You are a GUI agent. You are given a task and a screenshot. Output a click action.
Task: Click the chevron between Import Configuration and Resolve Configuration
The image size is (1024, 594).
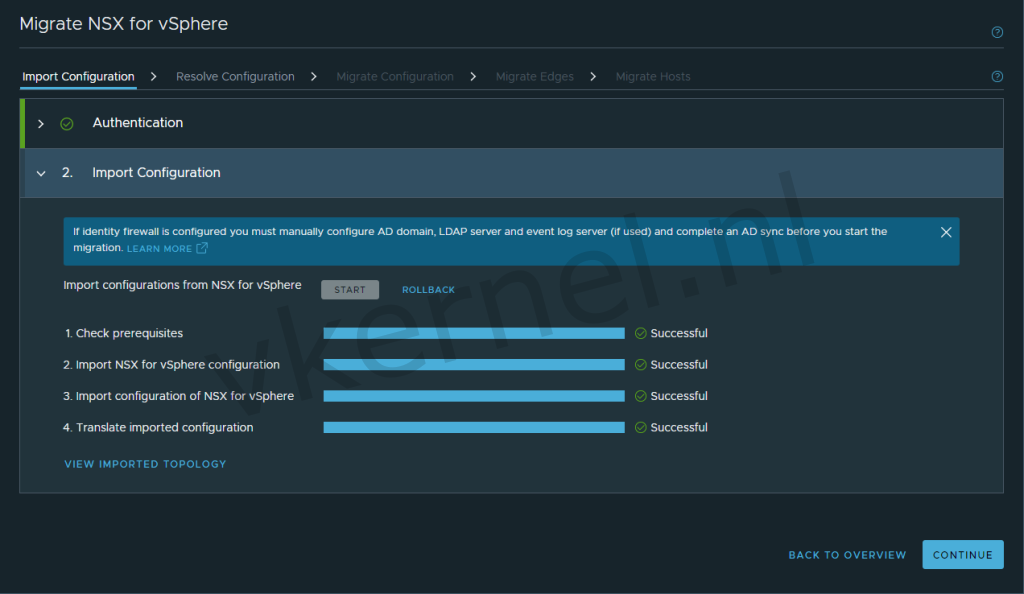point(153,75)
